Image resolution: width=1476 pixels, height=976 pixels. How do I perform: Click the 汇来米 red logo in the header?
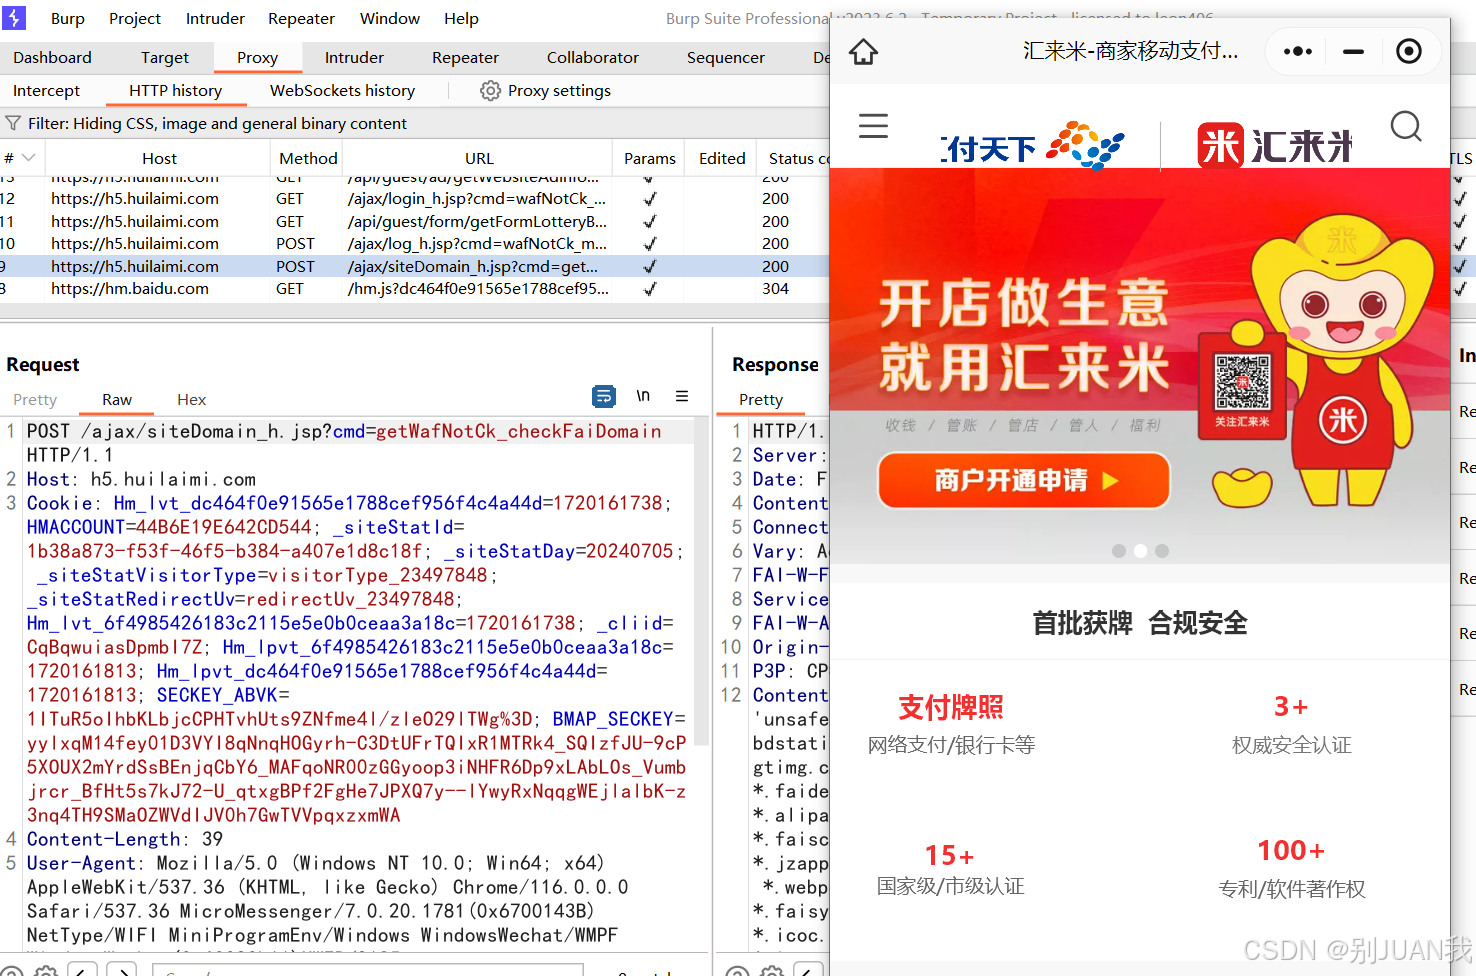point(1275,146)
